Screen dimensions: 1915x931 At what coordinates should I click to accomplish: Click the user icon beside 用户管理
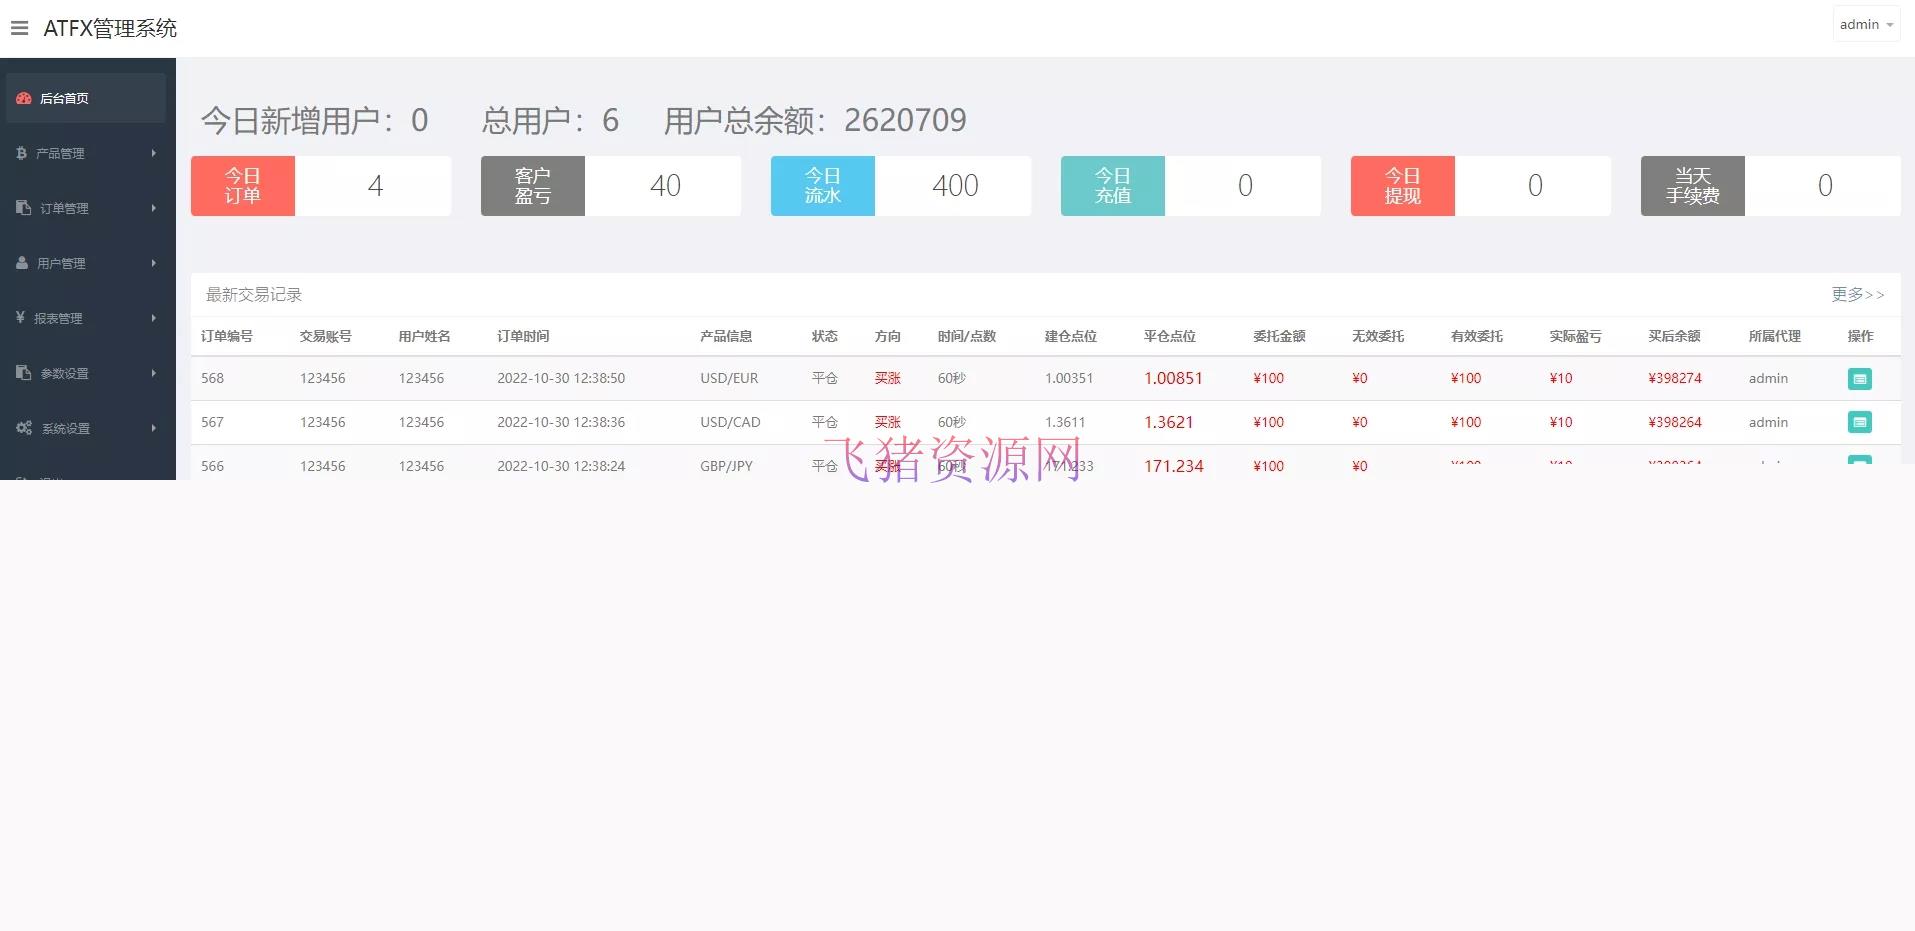[x=22, y=262]
